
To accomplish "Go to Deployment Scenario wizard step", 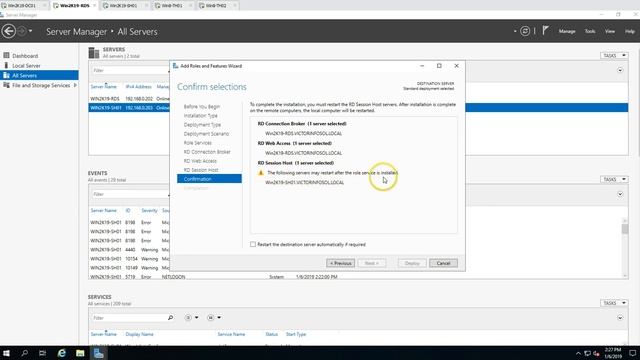I will click(x=206, y=133).
